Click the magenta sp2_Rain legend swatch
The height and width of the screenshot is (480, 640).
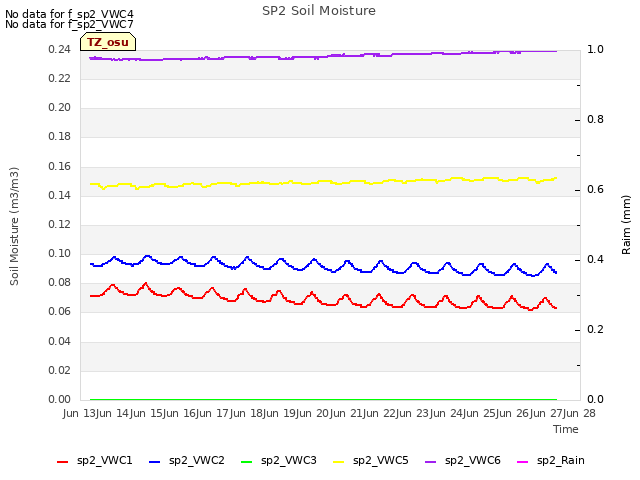(x=522, y=462)
